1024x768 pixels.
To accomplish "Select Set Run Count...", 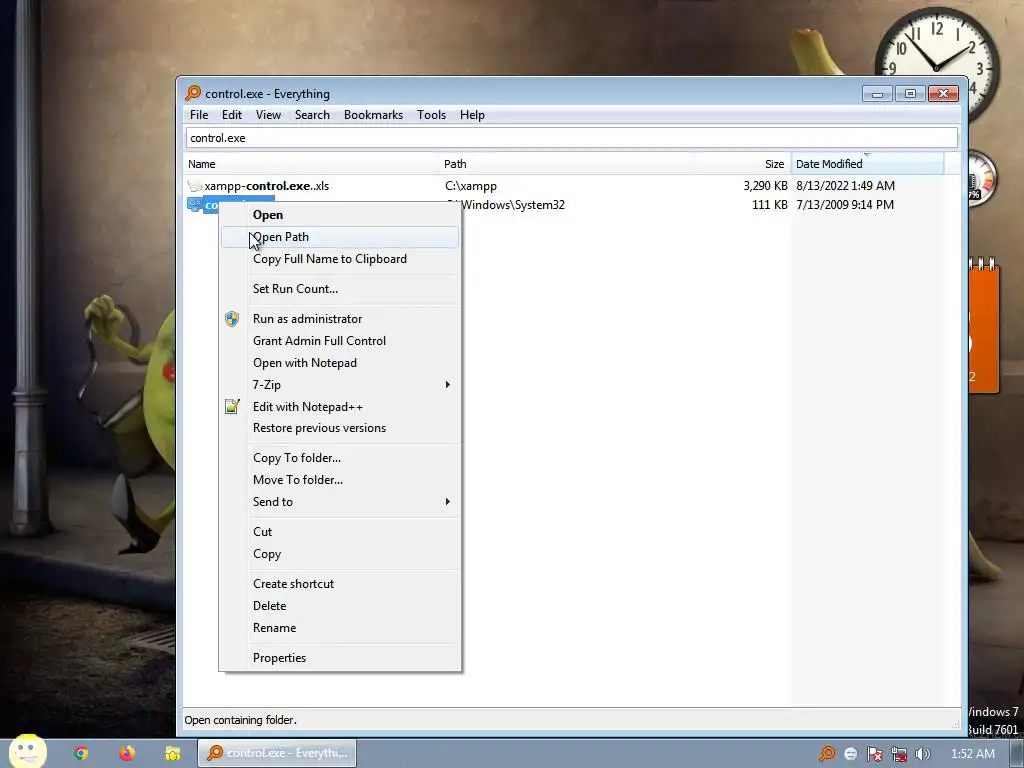I will click(x=340, y=289).
